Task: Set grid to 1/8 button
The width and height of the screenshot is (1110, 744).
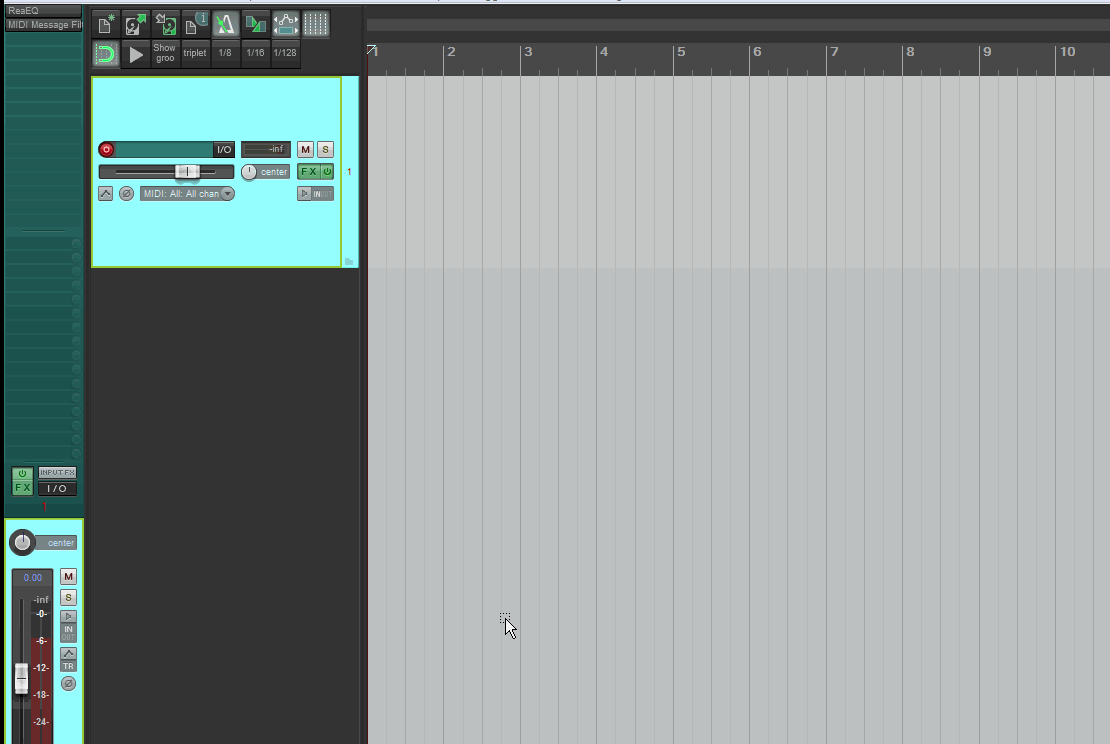Action: [x=225, y=54]
